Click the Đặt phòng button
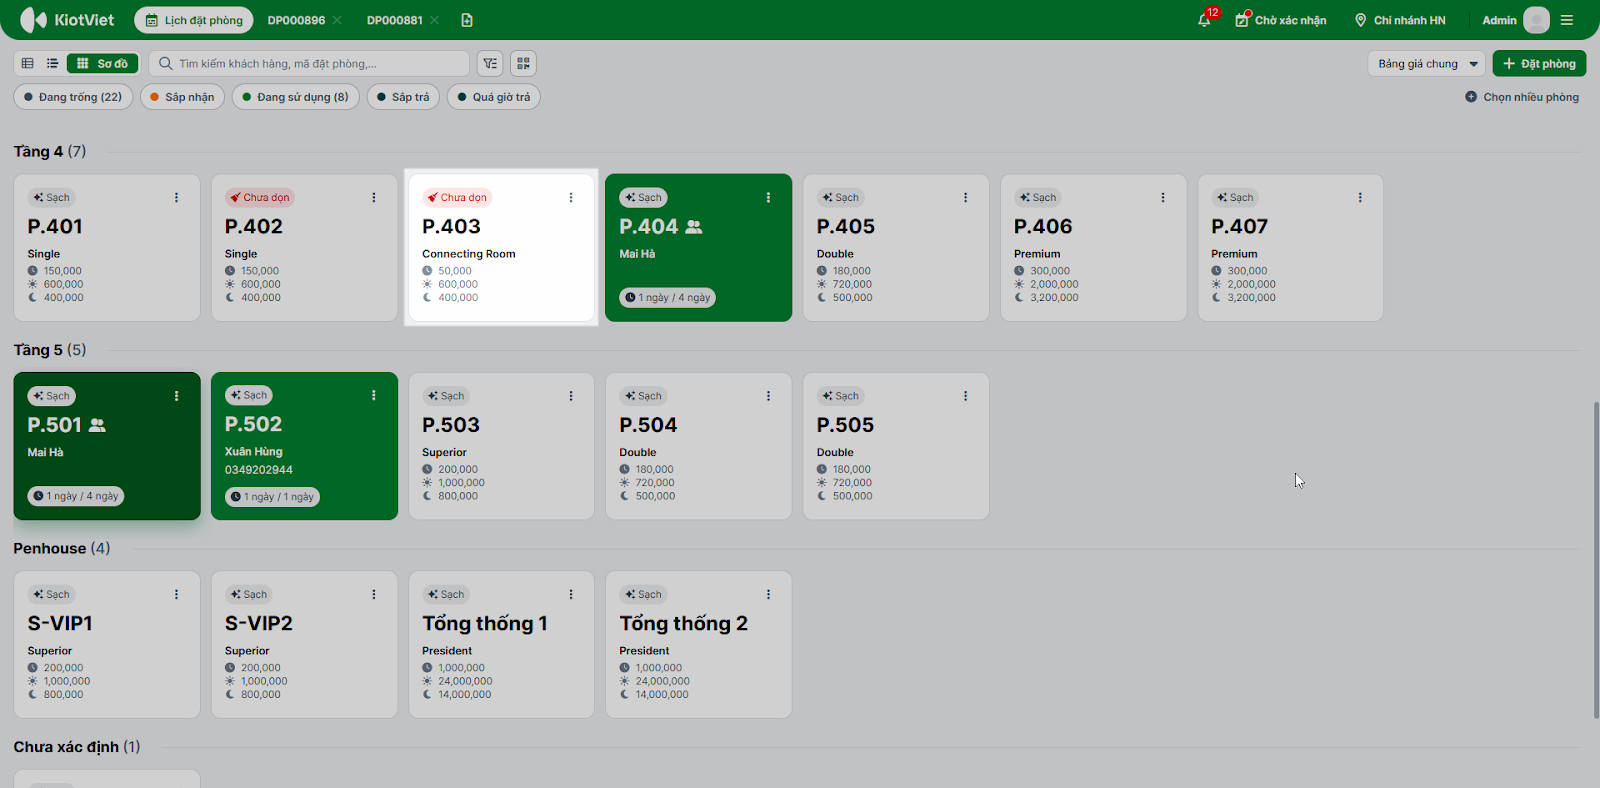 (1539, 64)
